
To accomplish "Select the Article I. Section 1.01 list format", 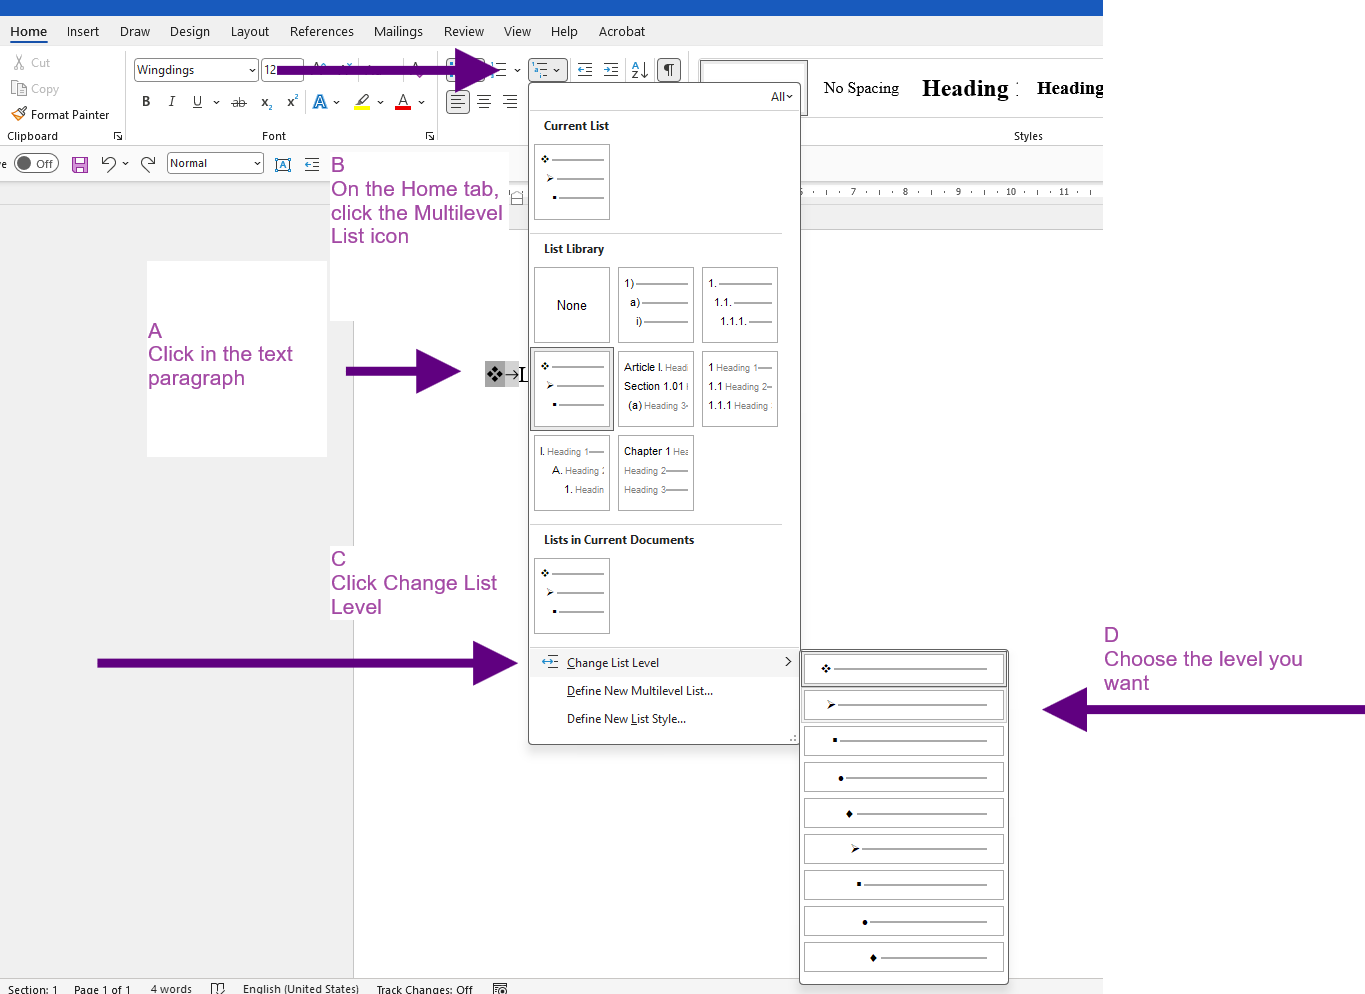I will click(656, 389).
